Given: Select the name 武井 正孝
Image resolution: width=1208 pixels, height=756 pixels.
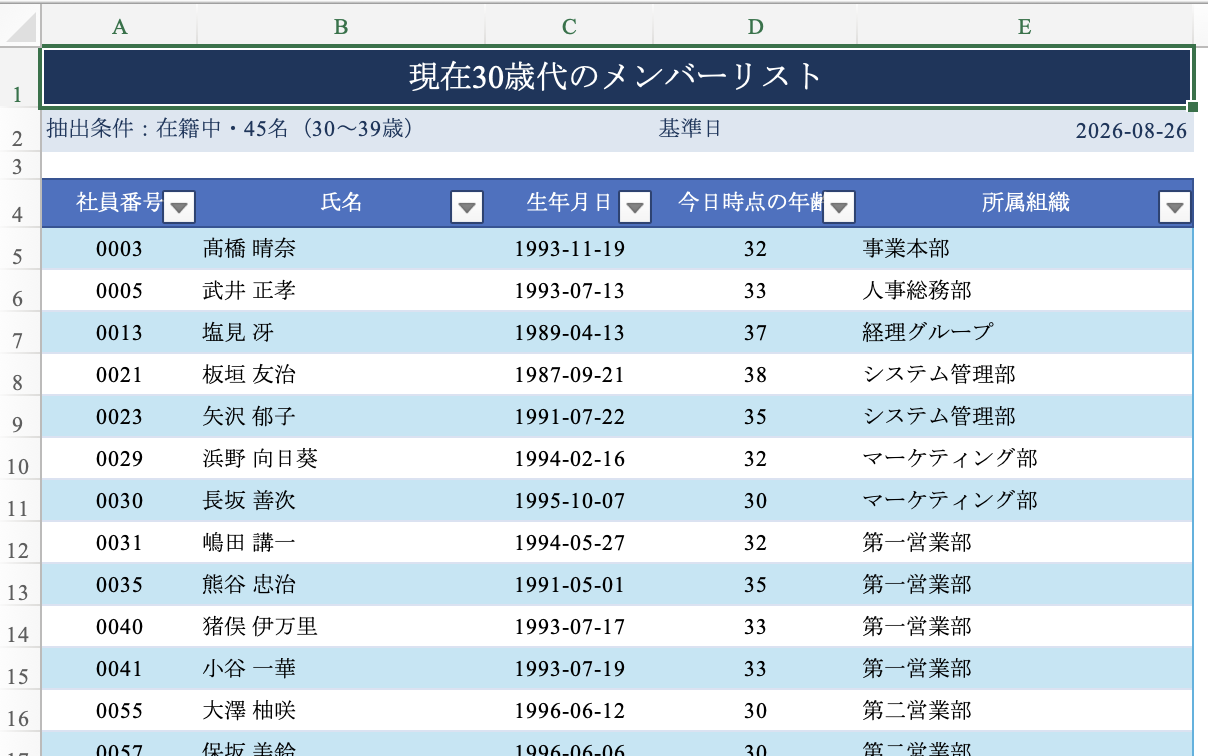Looking at the screenshot, I should (x=249, y=290).
